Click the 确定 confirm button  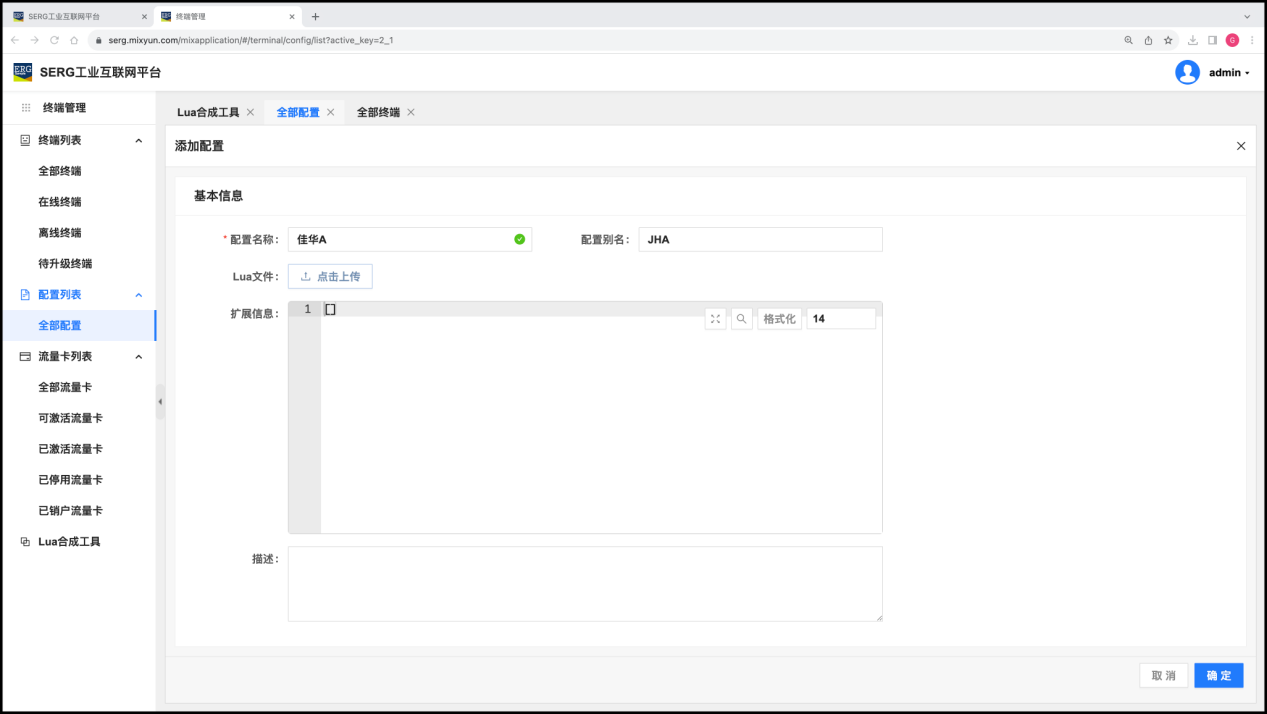click(1218, 676)
